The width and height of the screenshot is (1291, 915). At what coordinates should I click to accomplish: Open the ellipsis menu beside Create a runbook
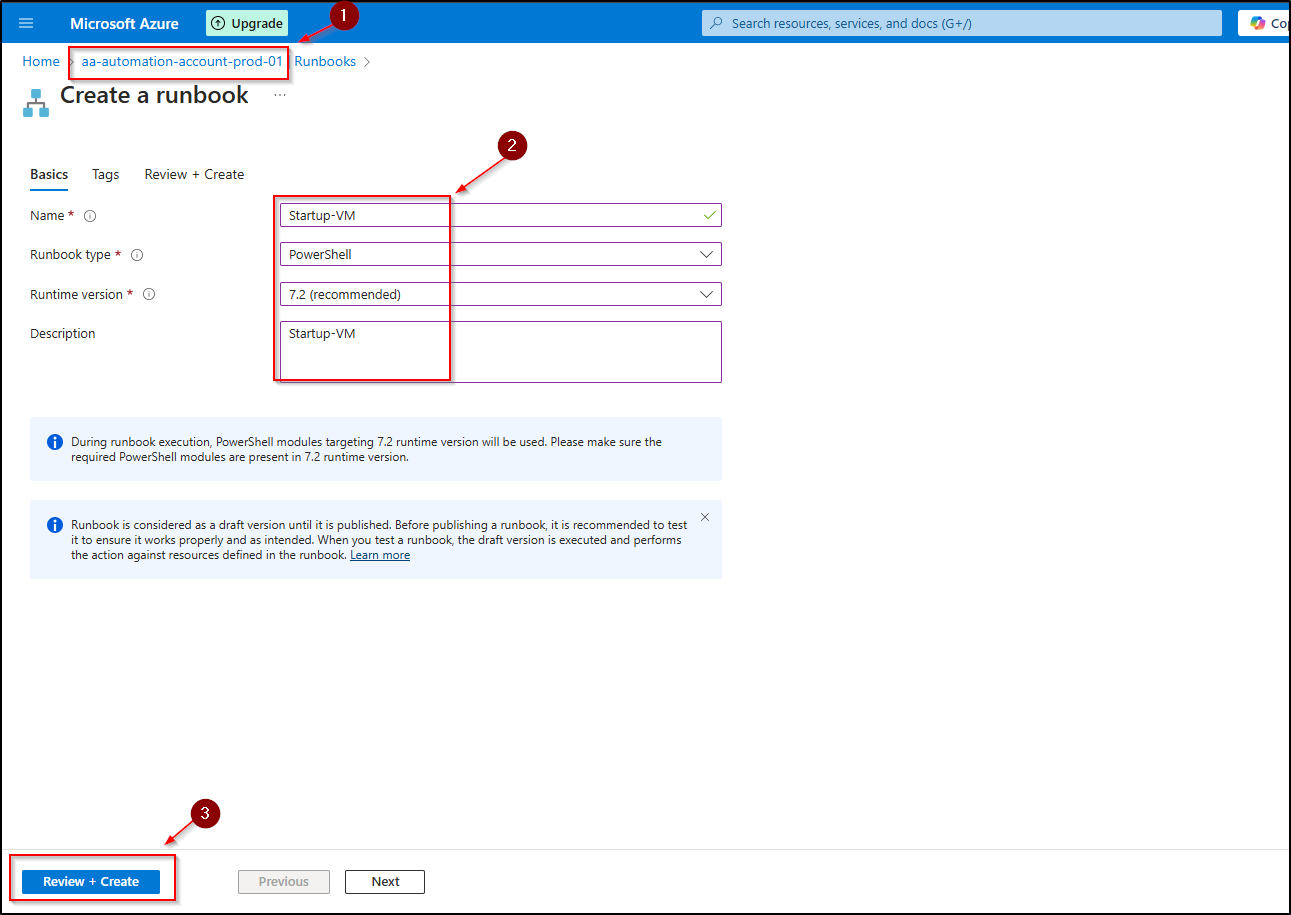click(280, 95)
